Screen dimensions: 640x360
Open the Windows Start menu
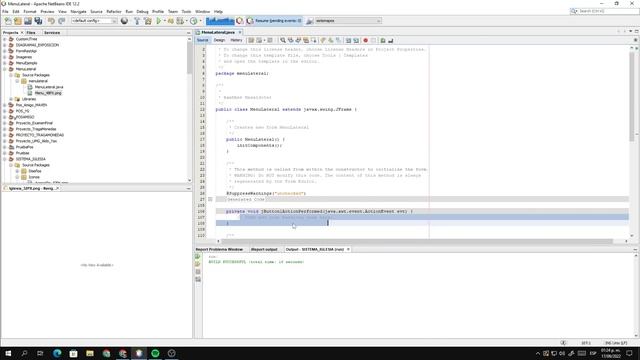coord(8,353)
